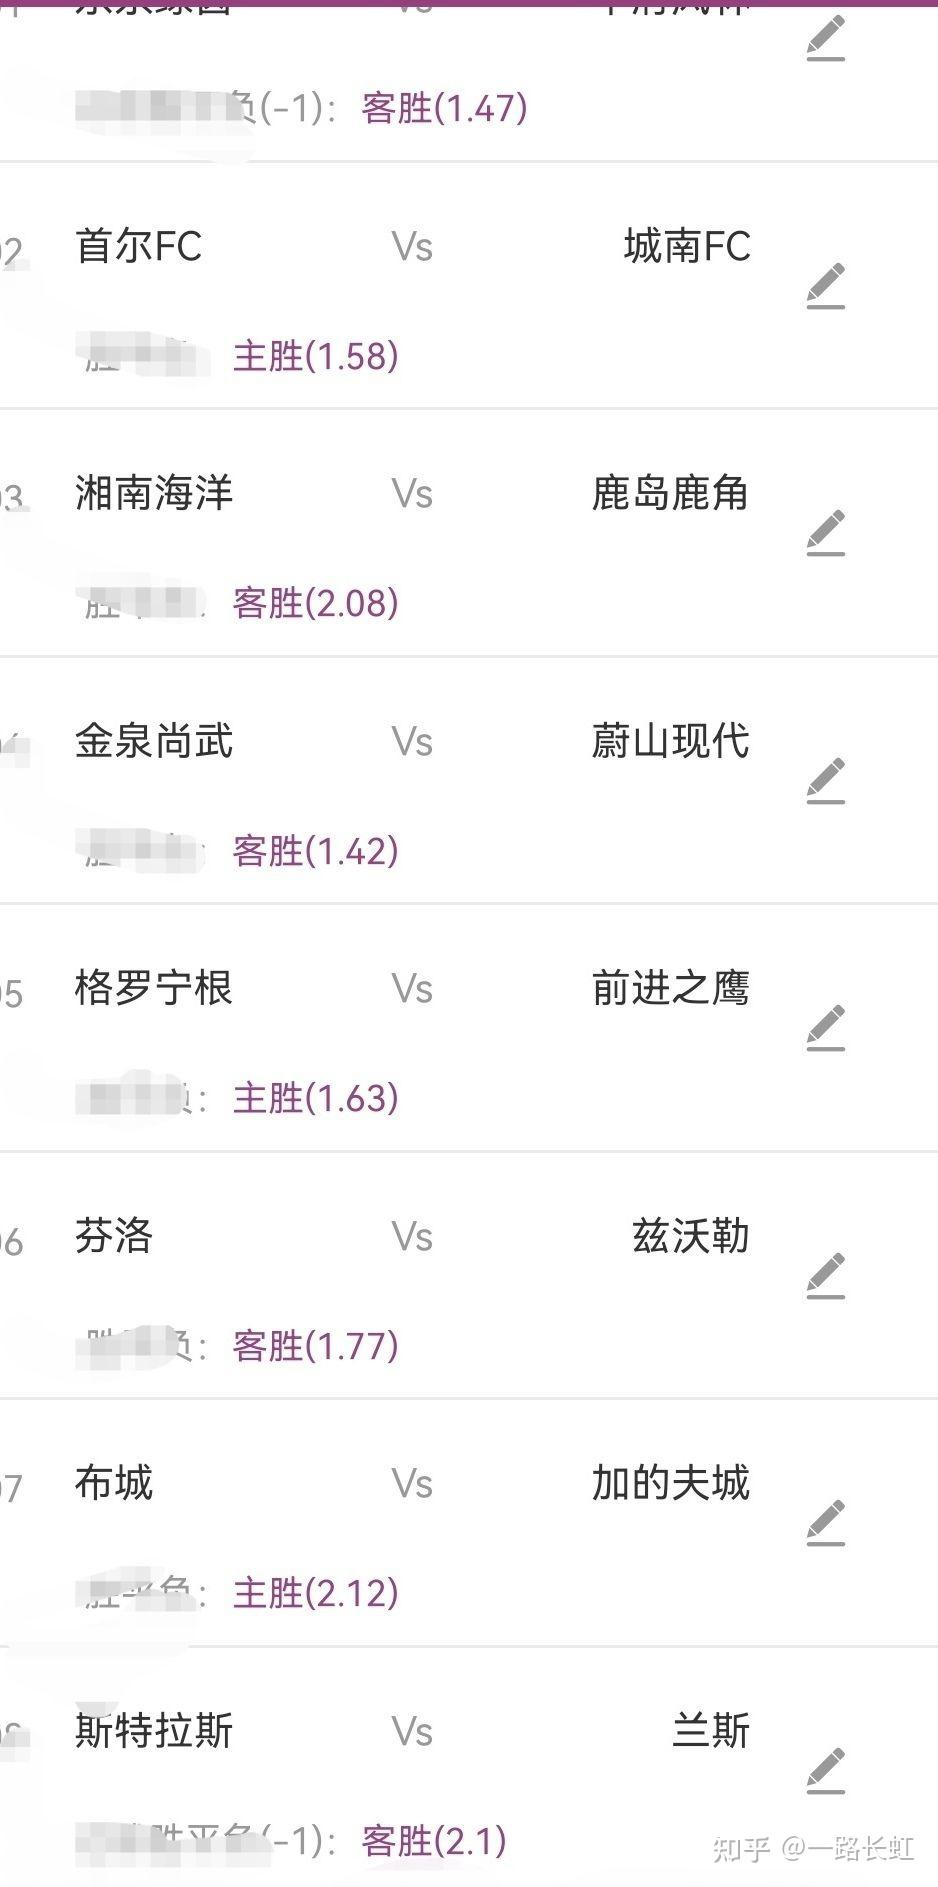Image resolution: width=938 pixels, height=1887 pixels.
Task: Open the 蔚山现代 away team name
Action: pos(670,741)
